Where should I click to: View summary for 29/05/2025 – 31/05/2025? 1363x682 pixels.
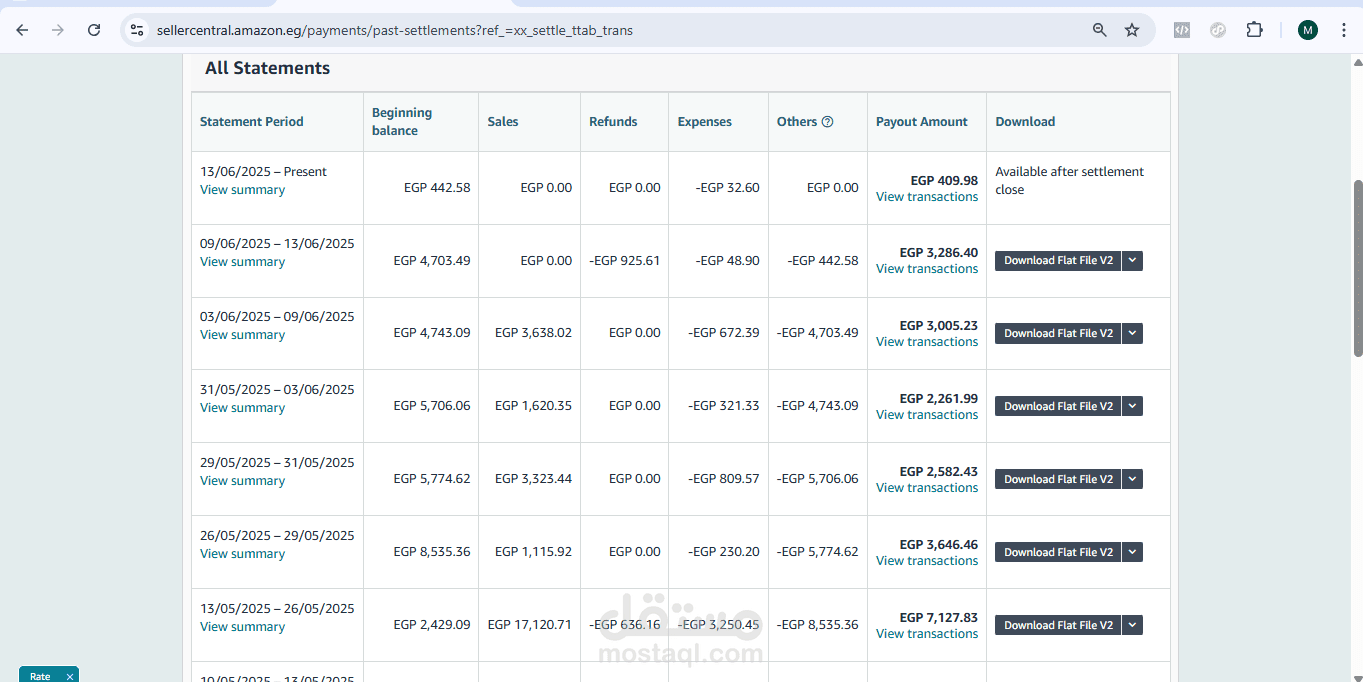pyautogui.click(x=242, y=481)
